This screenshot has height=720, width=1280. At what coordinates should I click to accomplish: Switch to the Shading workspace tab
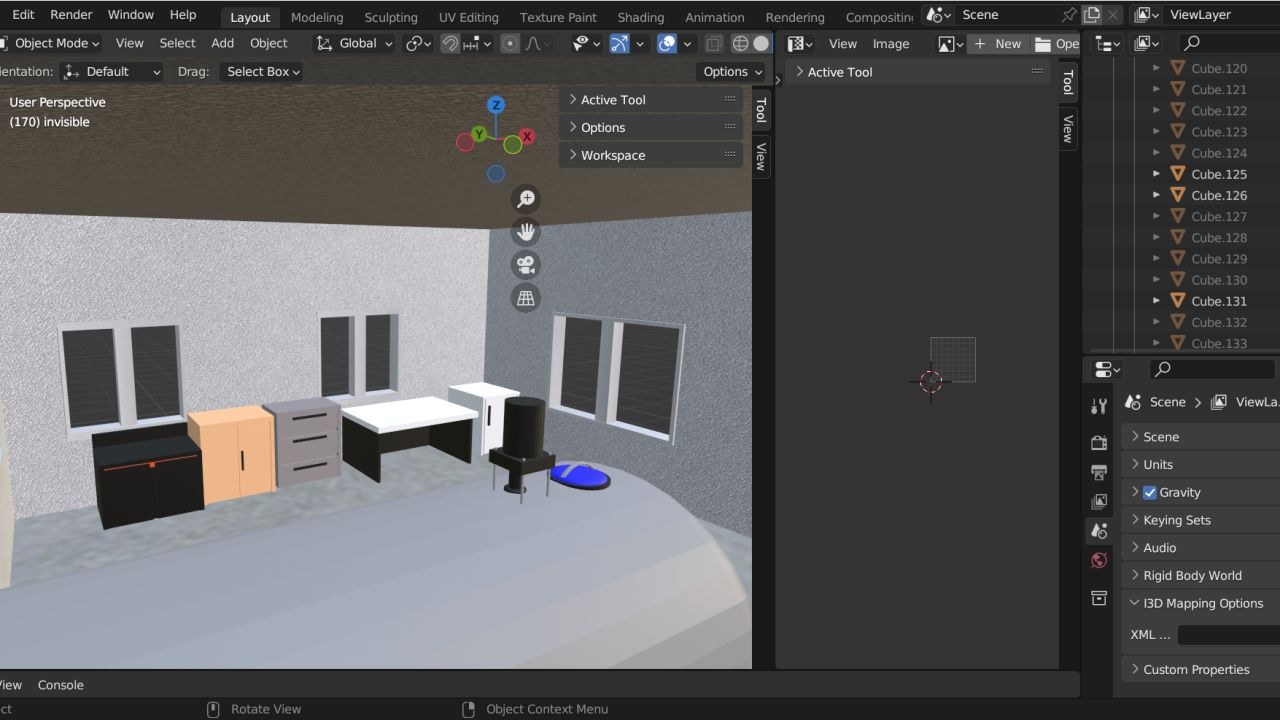coord(640,17)
